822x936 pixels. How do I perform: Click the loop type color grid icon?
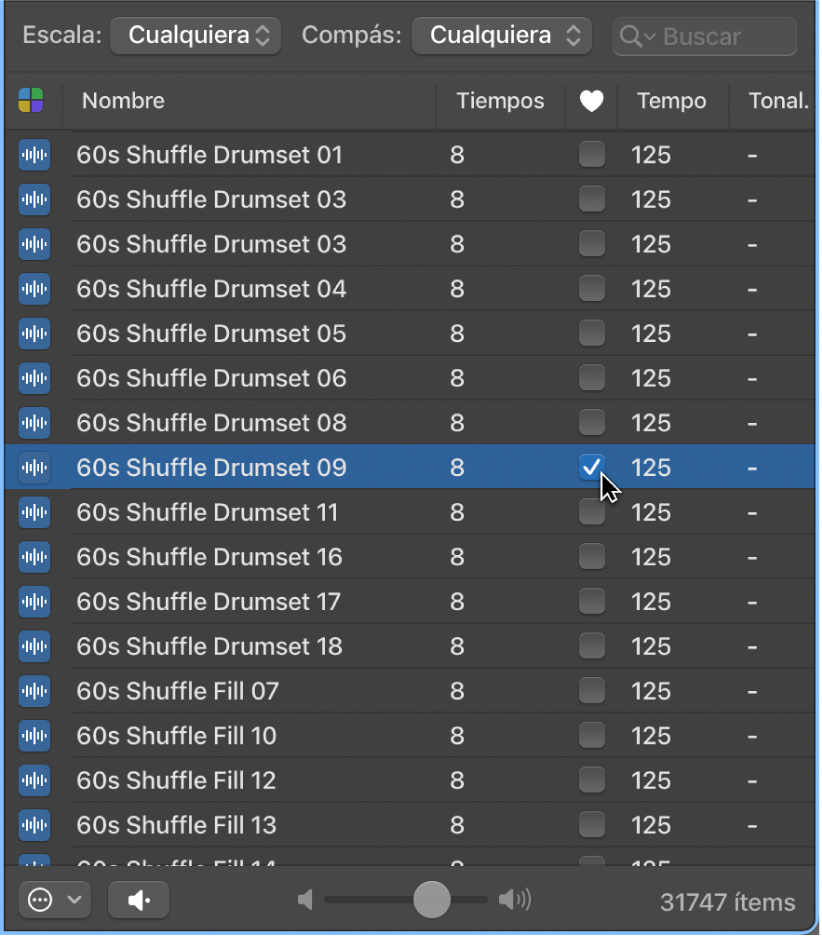click(31, 101)
